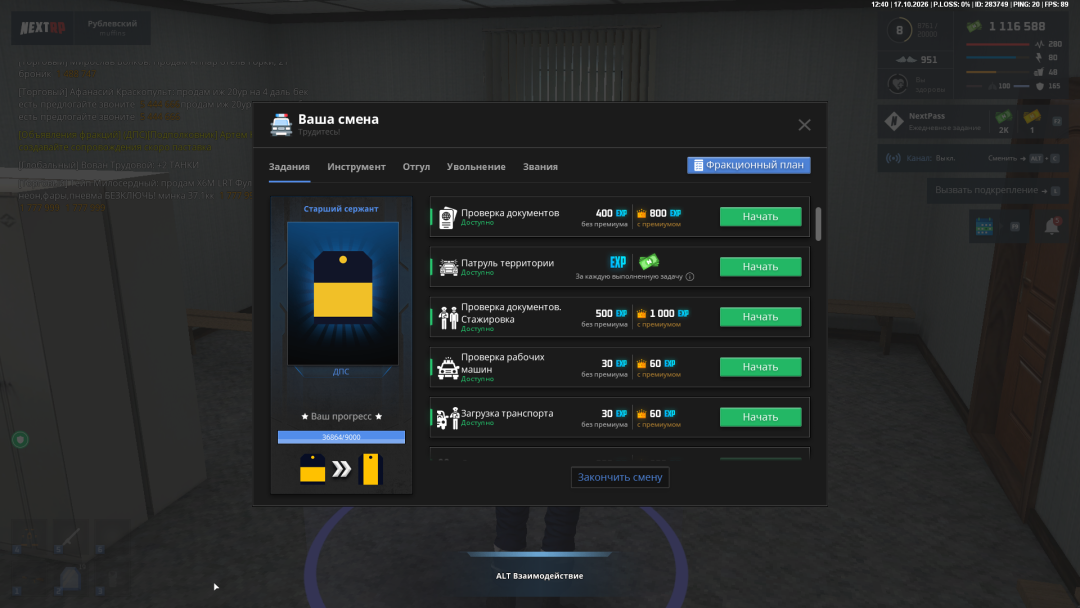Screen dimensions: 1080x608
Task: Click the heart health icon in HUD
Action: pos(897,84)
